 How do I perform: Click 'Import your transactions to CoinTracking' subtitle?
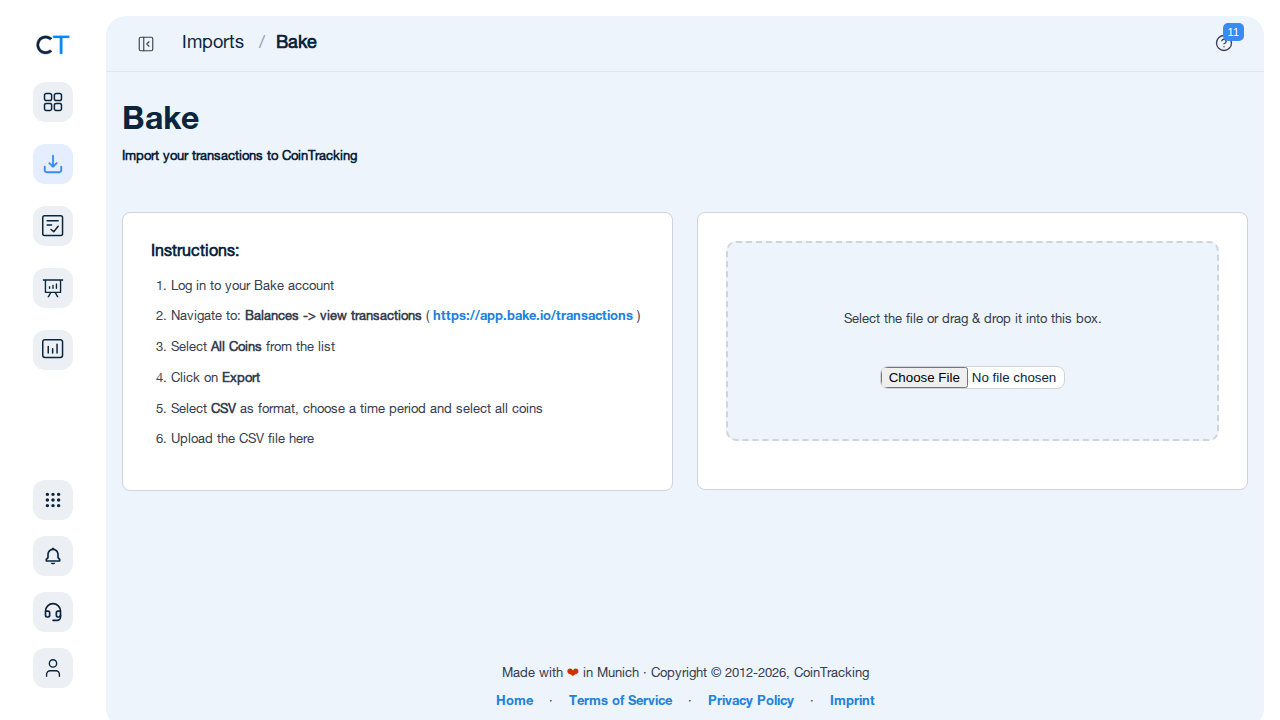(240, 156)
